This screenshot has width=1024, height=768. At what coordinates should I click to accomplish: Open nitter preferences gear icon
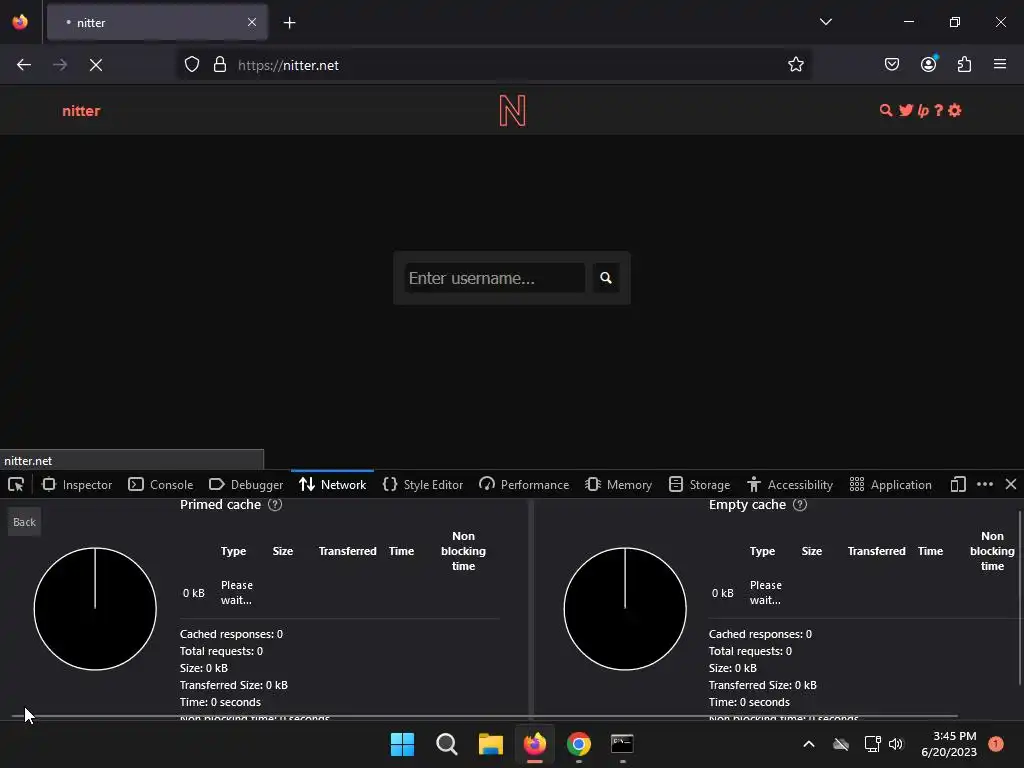point(955,110)
